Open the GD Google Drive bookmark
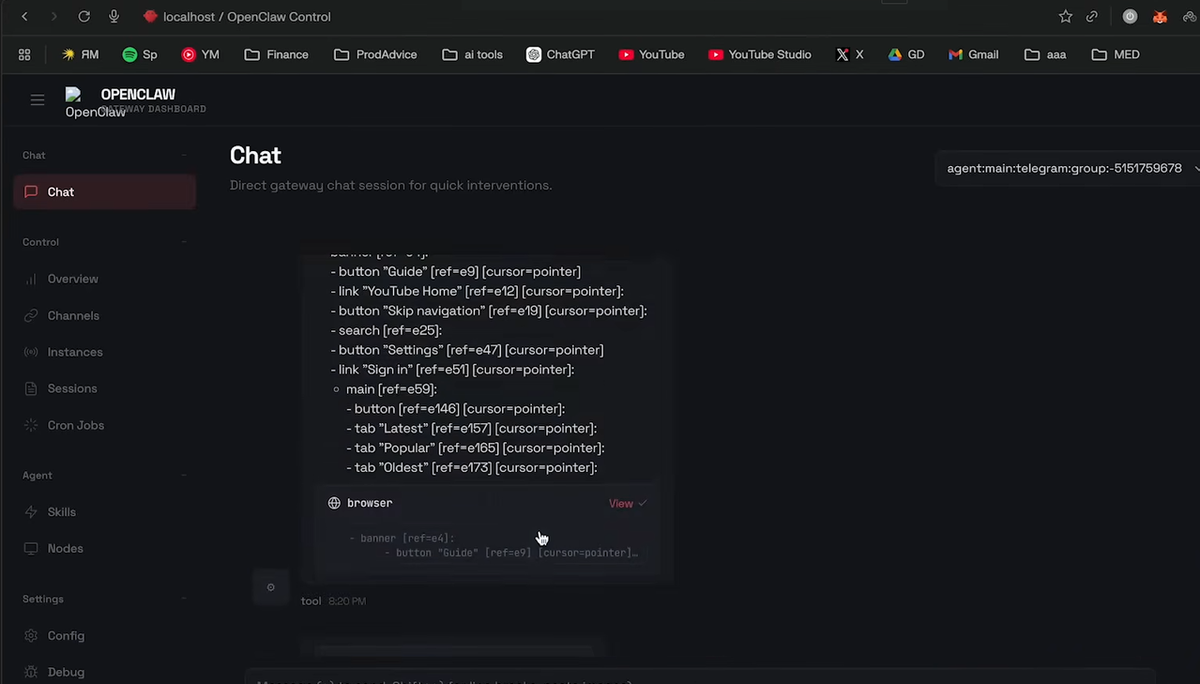The height and width of the screenshot is (684, 1200). (906, 55)
